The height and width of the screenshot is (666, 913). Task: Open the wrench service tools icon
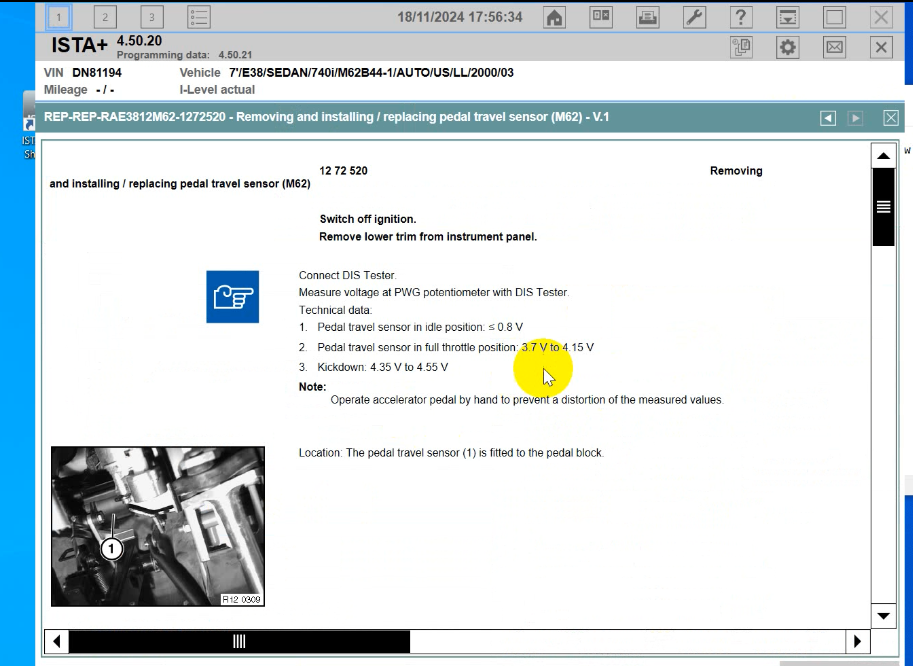[694, 17]
